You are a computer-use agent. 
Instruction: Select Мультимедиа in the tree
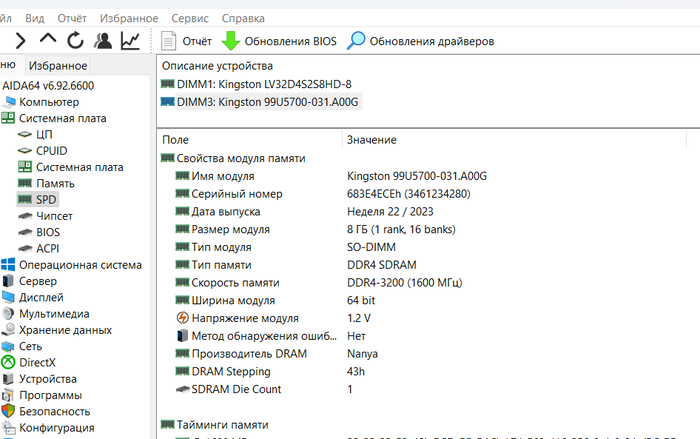pos(54,314)
